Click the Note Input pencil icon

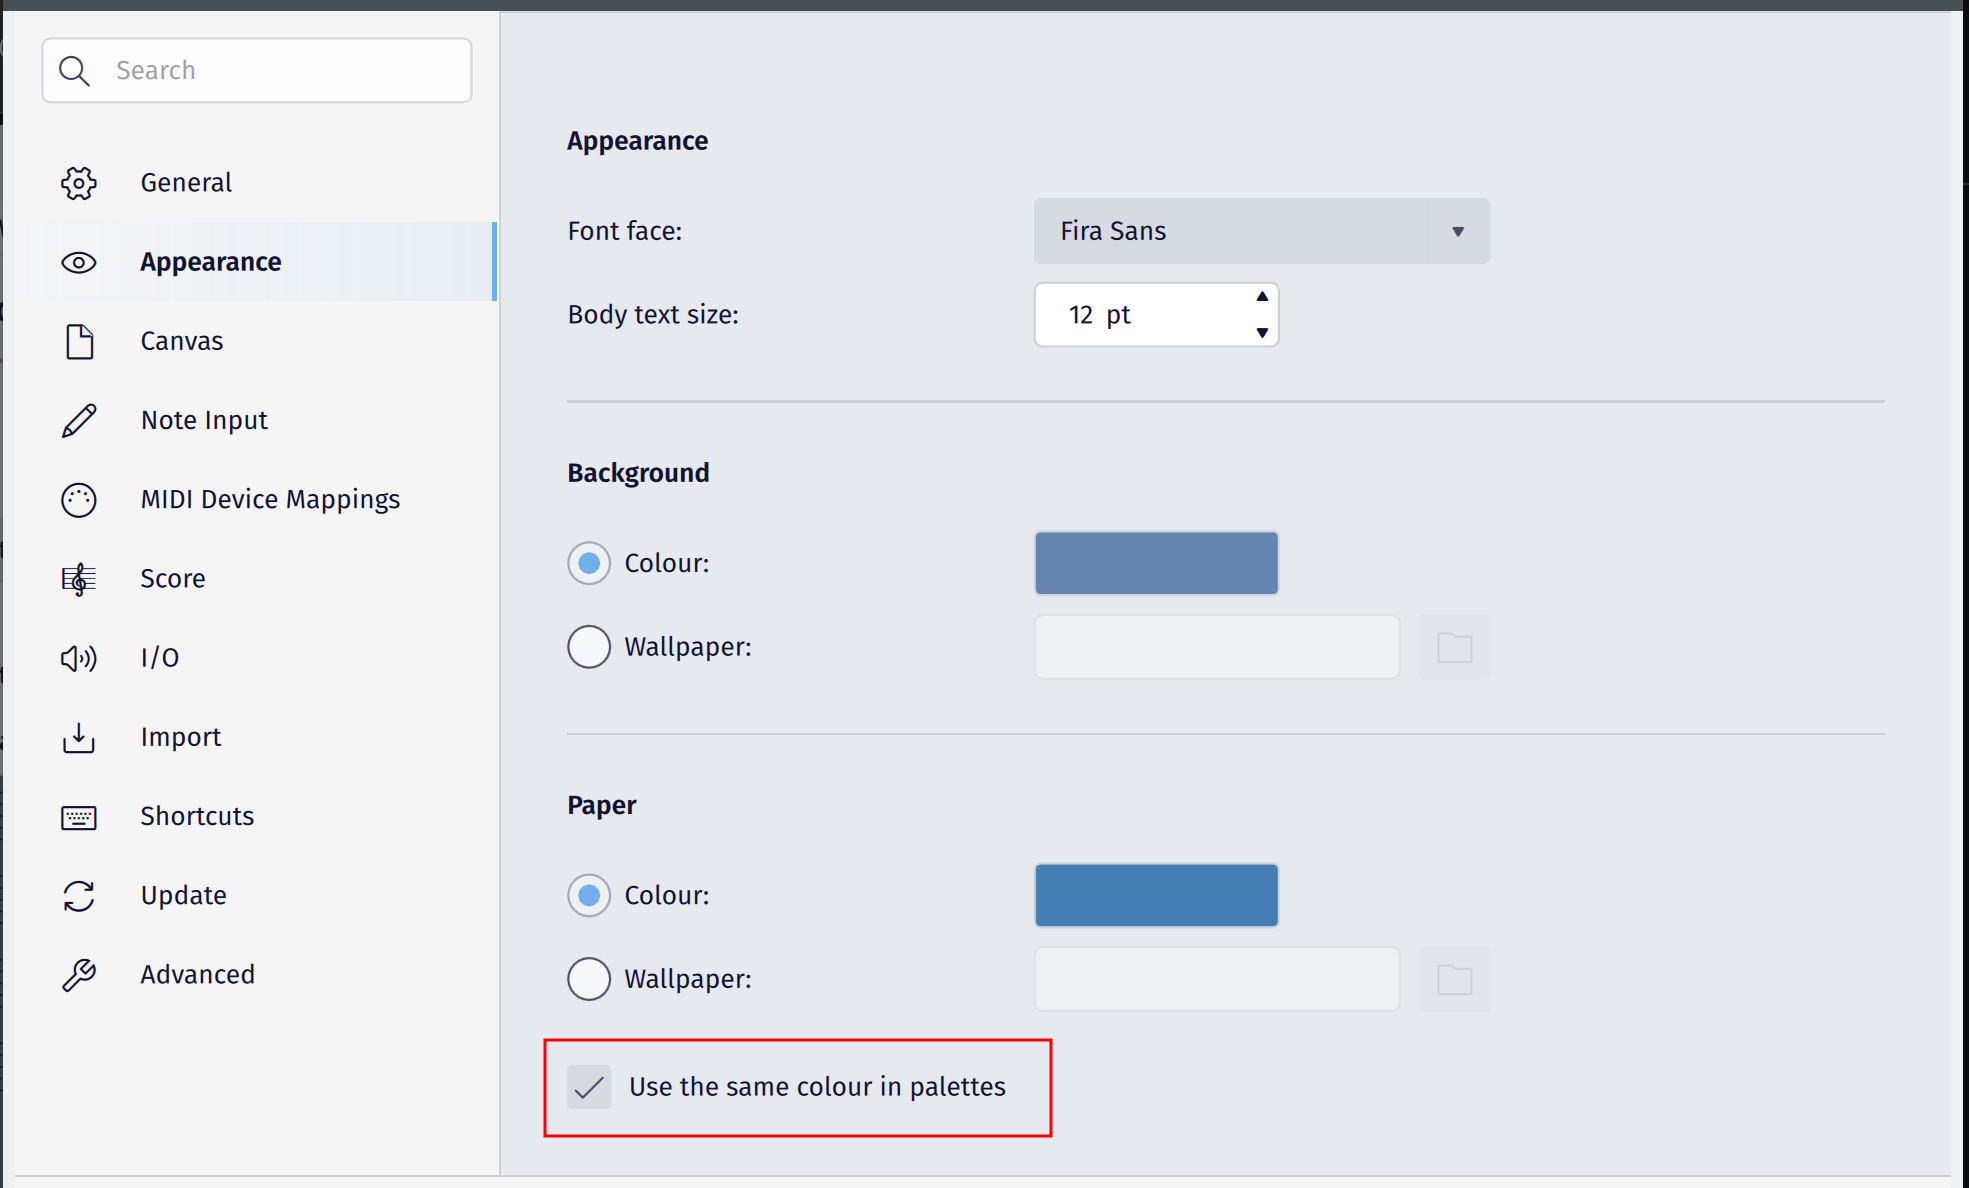pos(79,421)
